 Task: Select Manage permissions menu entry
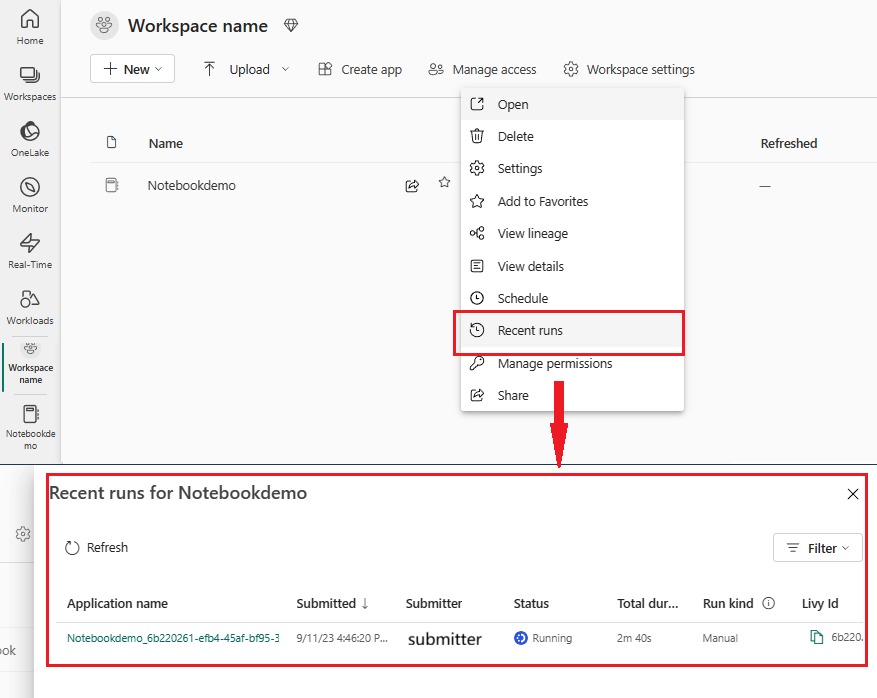pos(554,364)
